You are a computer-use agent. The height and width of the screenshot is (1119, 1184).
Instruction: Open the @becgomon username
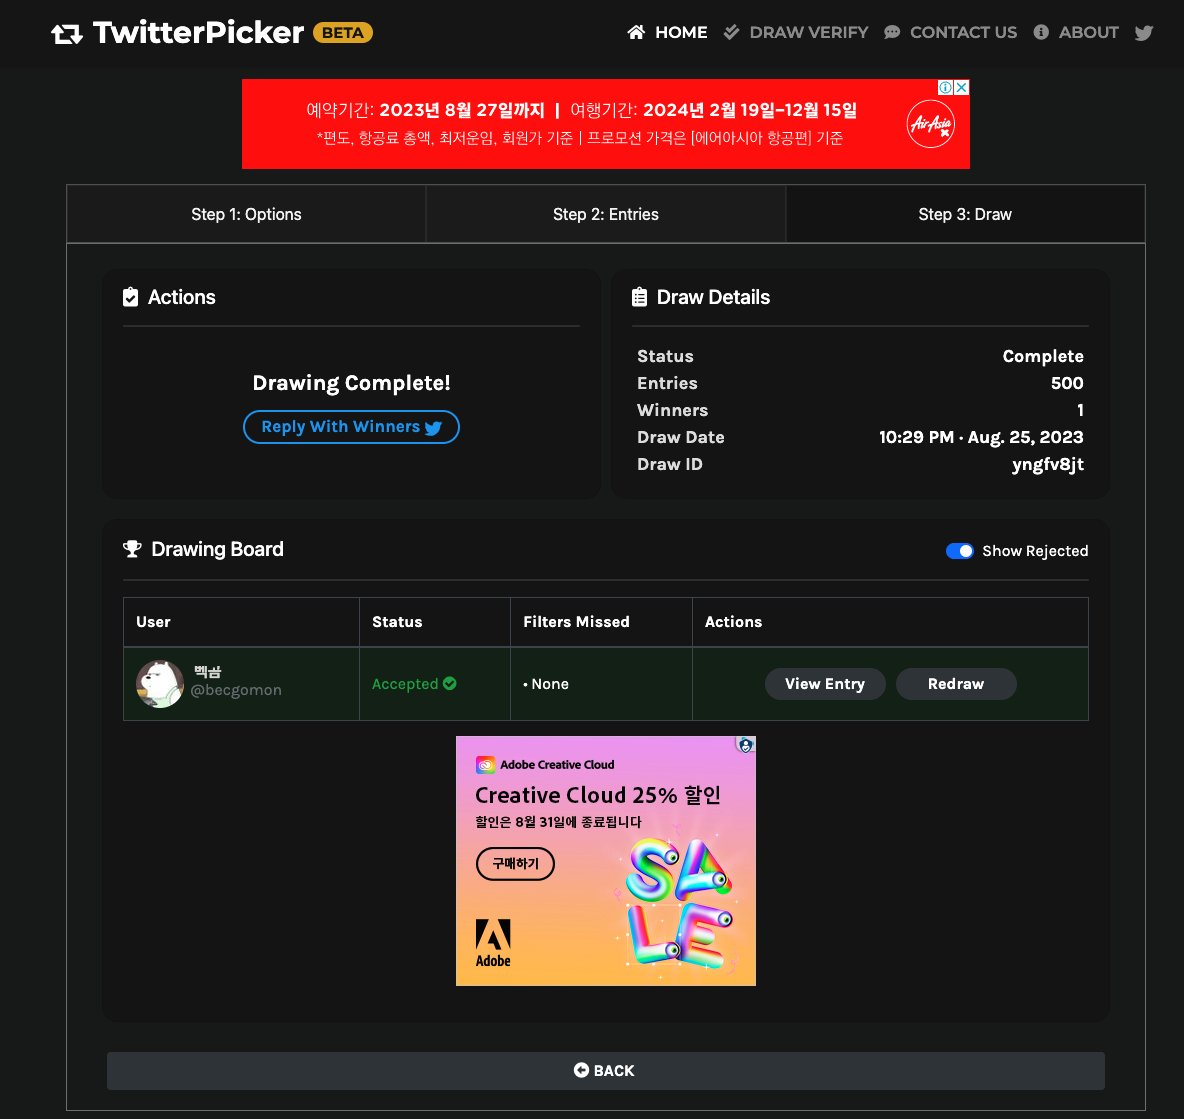pos(236,690)
